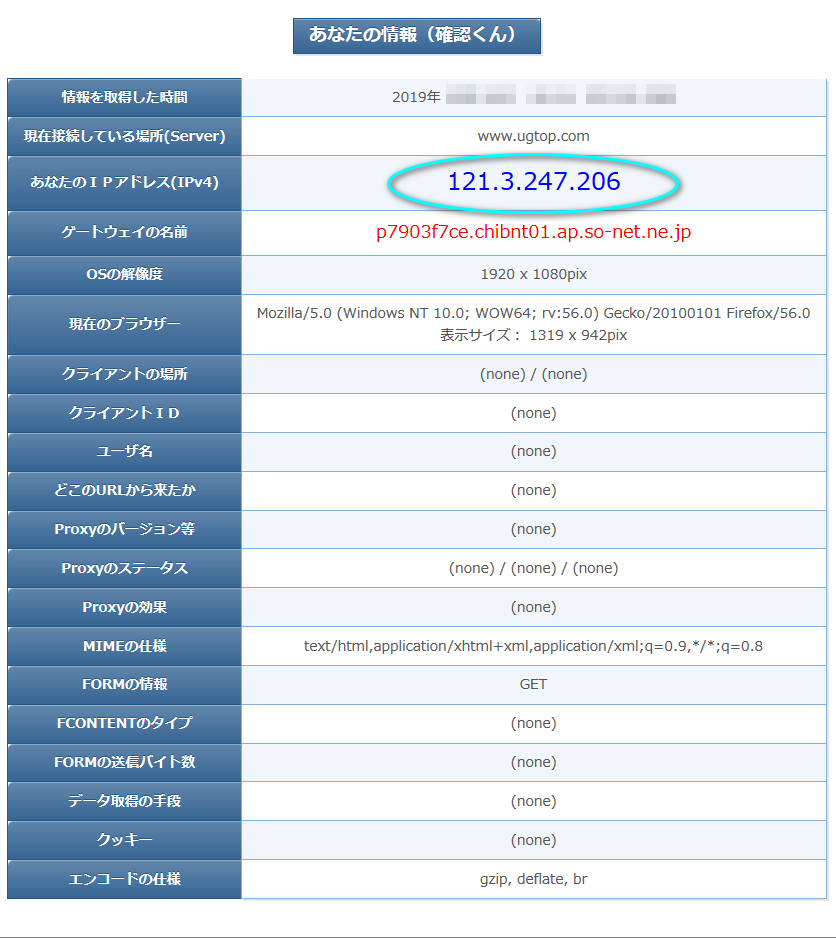The width and height of the screenshot is (836, 938).
Task: Select the www.ugtop.com server value
Action: 533,136
